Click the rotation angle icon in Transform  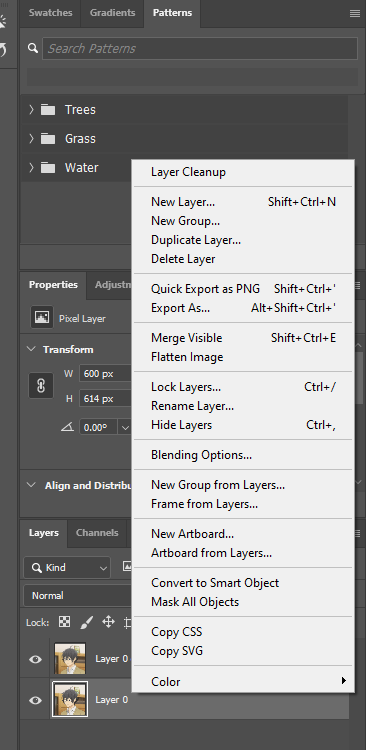(67, 427)
